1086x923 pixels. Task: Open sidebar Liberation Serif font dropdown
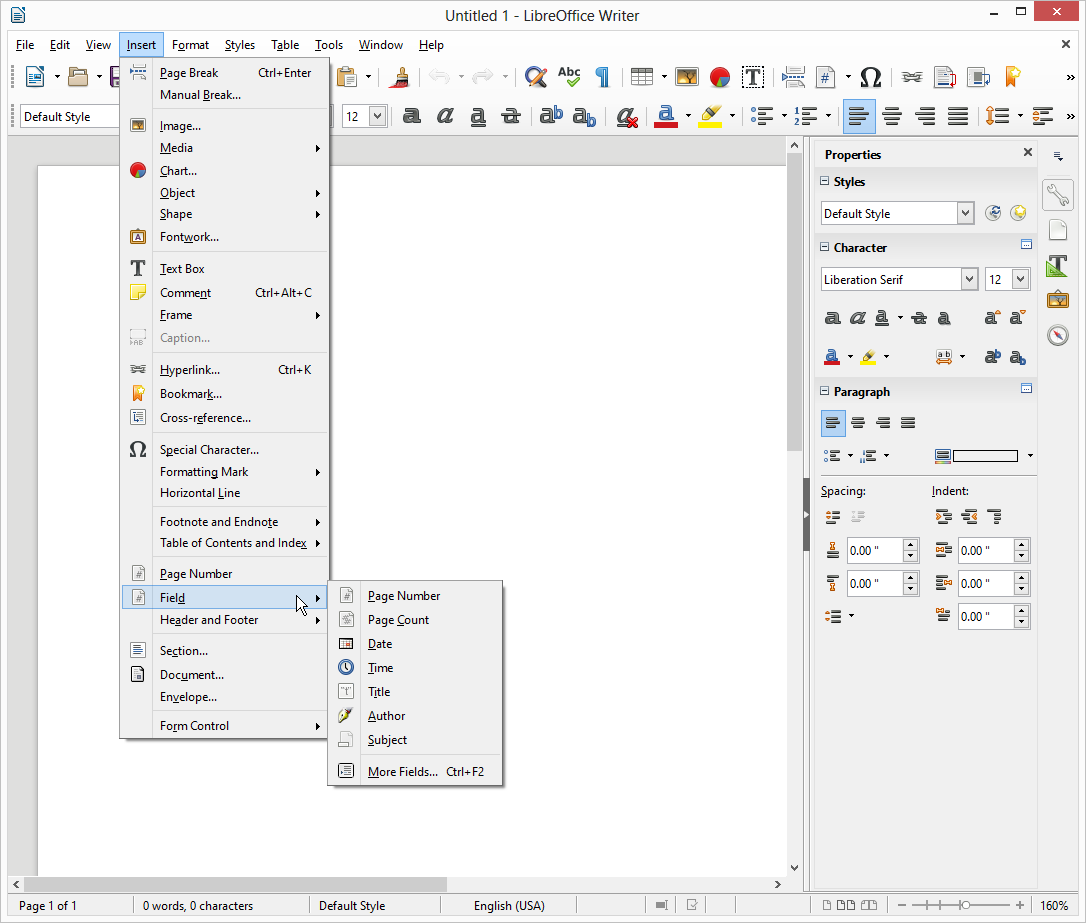970,279
